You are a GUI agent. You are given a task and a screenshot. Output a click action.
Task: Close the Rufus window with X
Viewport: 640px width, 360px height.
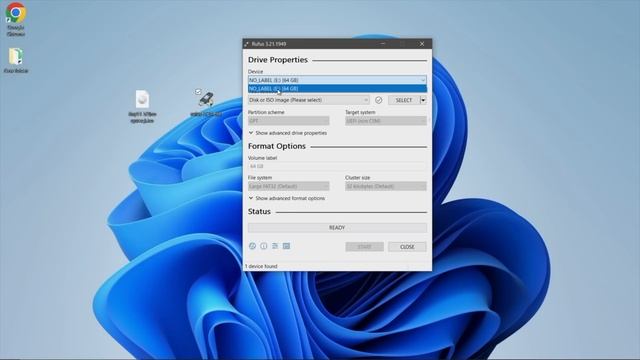coord(422,44)
